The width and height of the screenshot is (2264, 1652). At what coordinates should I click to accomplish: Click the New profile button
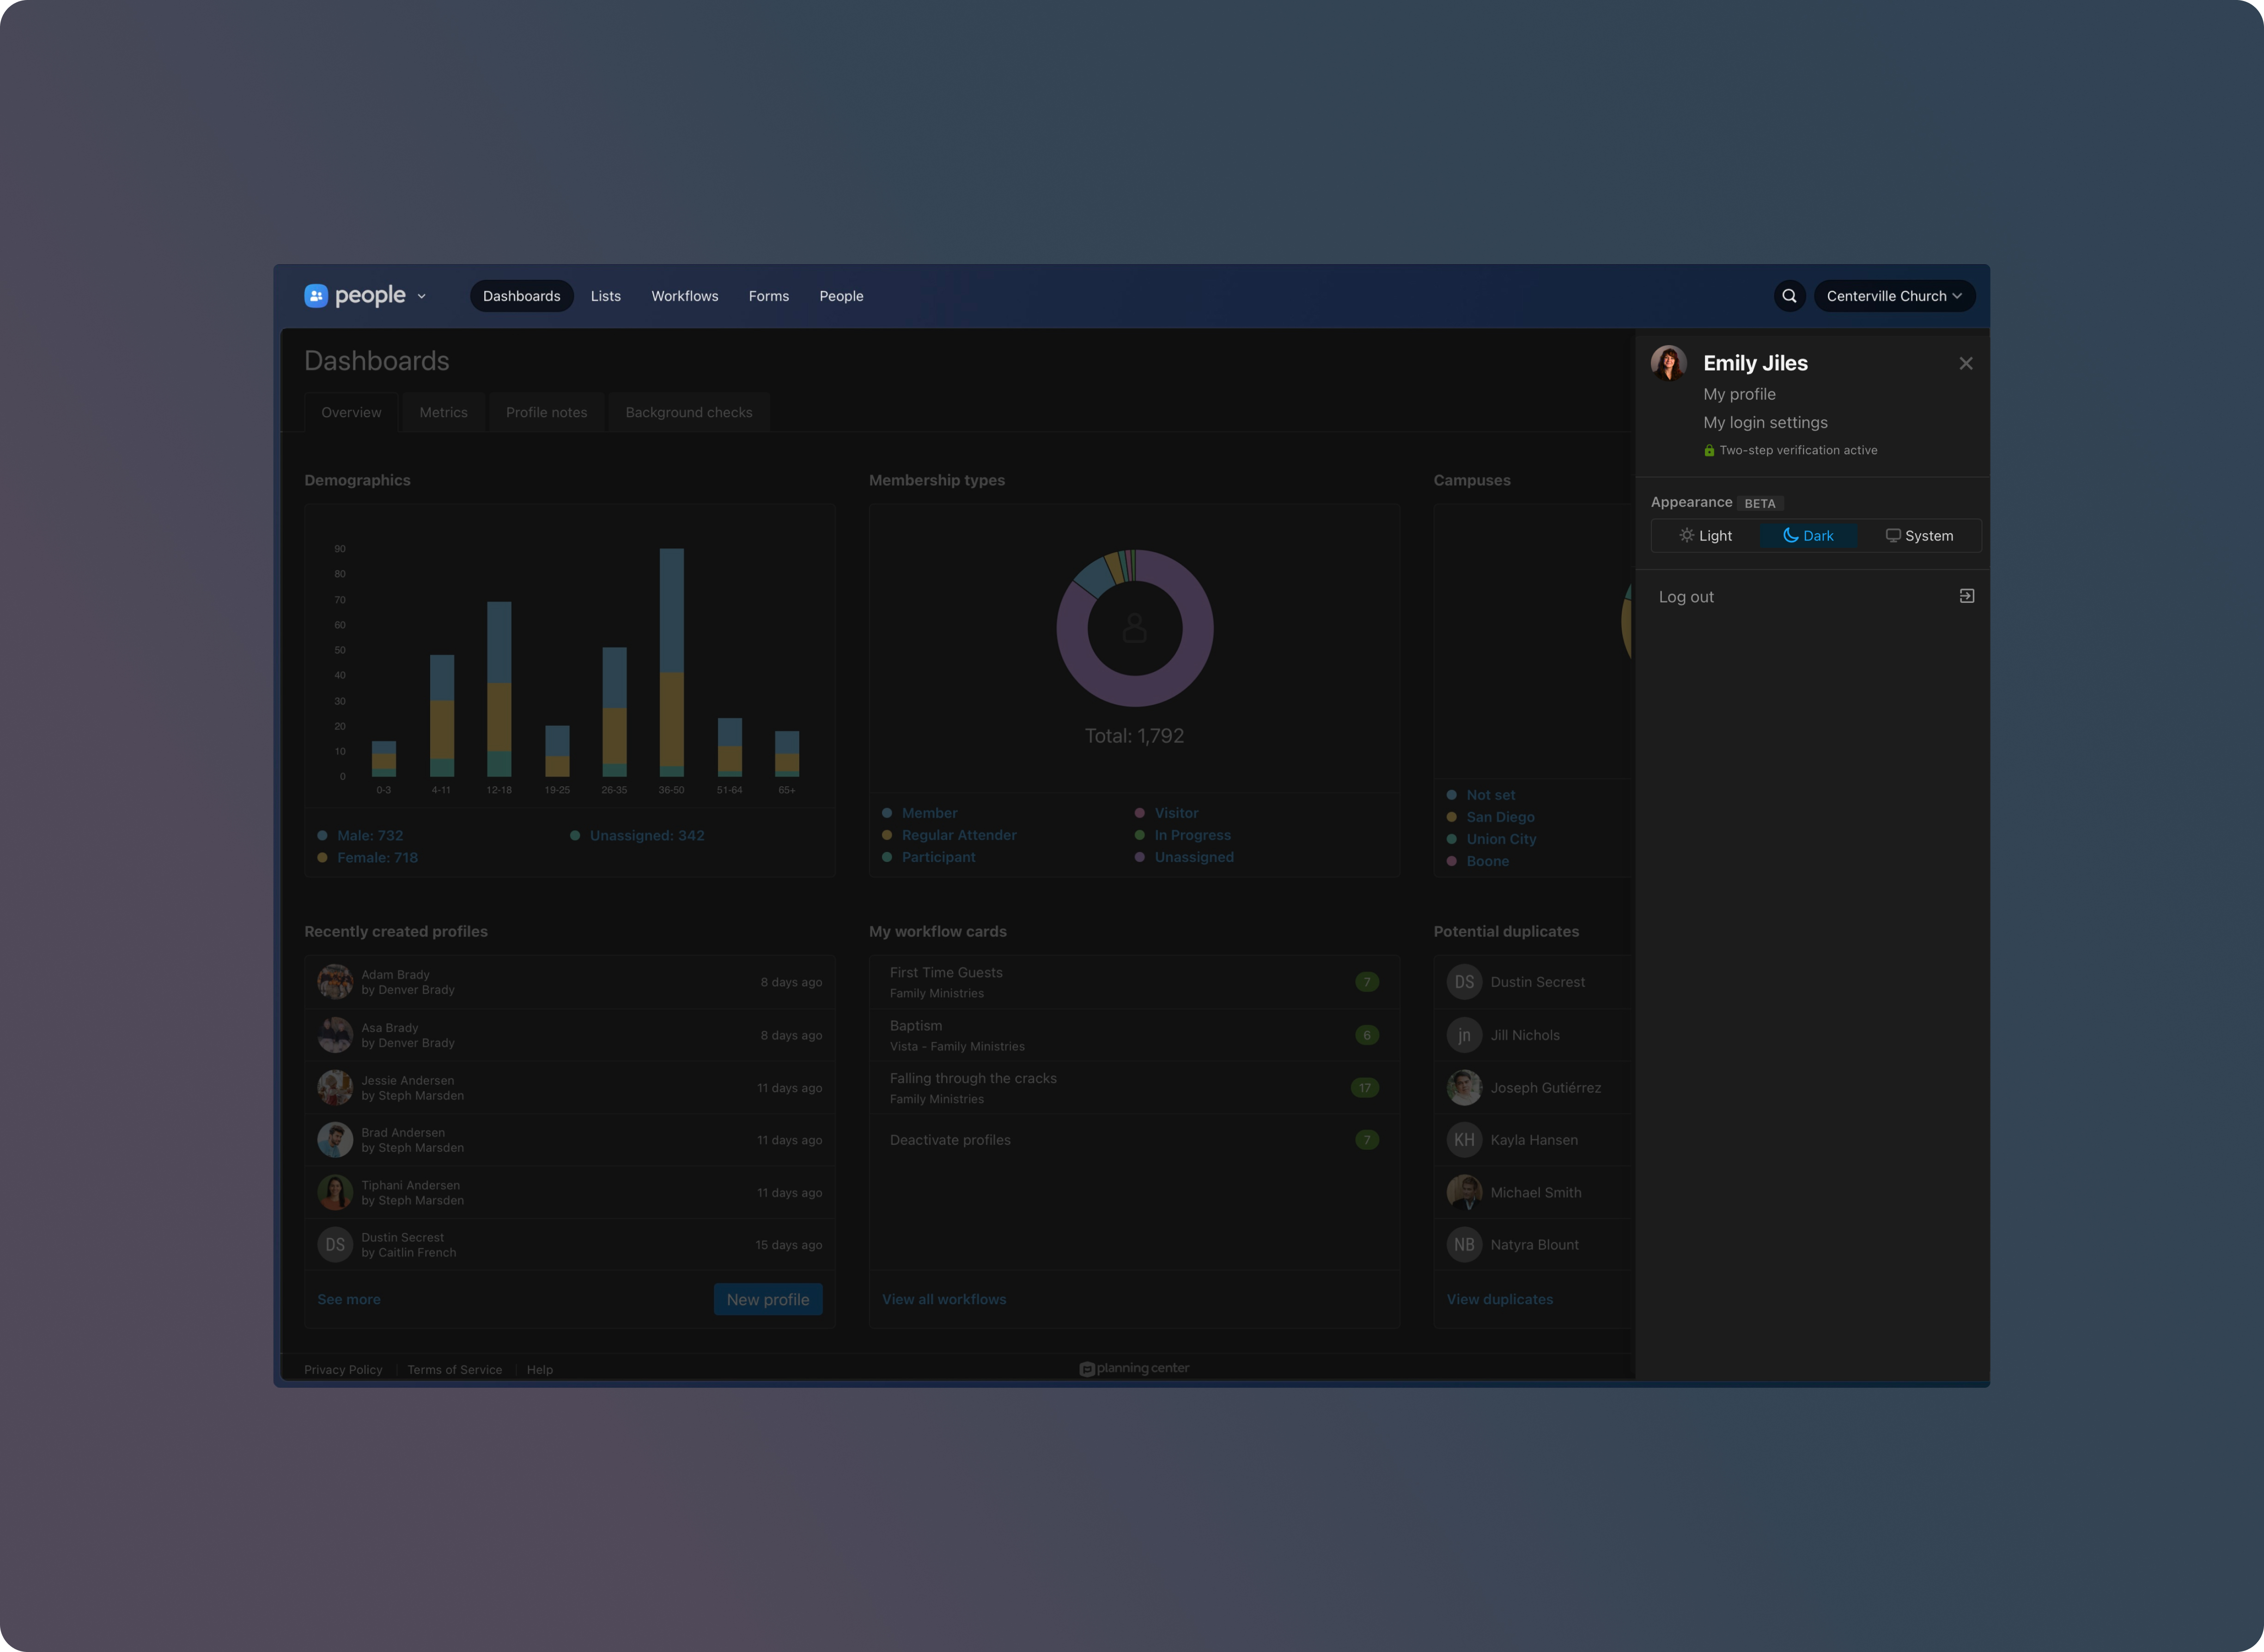pyautogui.click(x=767, y=1299)
